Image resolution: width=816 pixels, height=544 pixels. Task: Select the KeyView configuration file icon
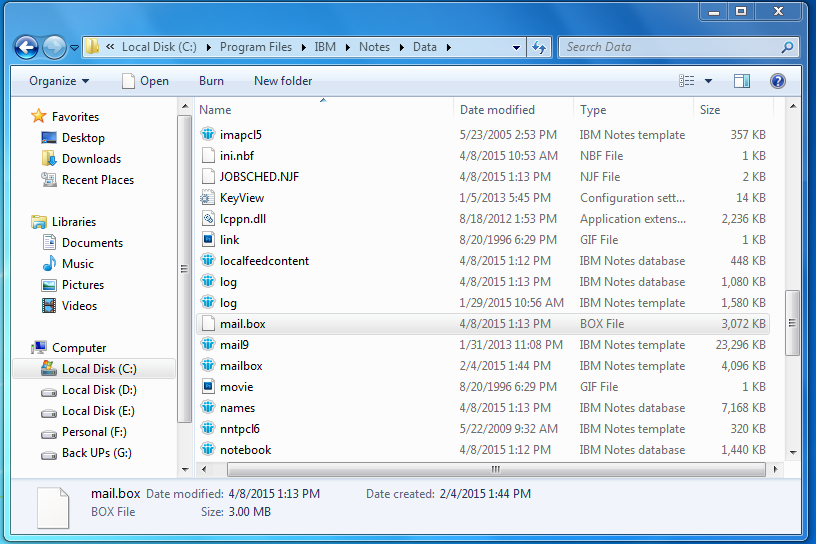[208, 198]
